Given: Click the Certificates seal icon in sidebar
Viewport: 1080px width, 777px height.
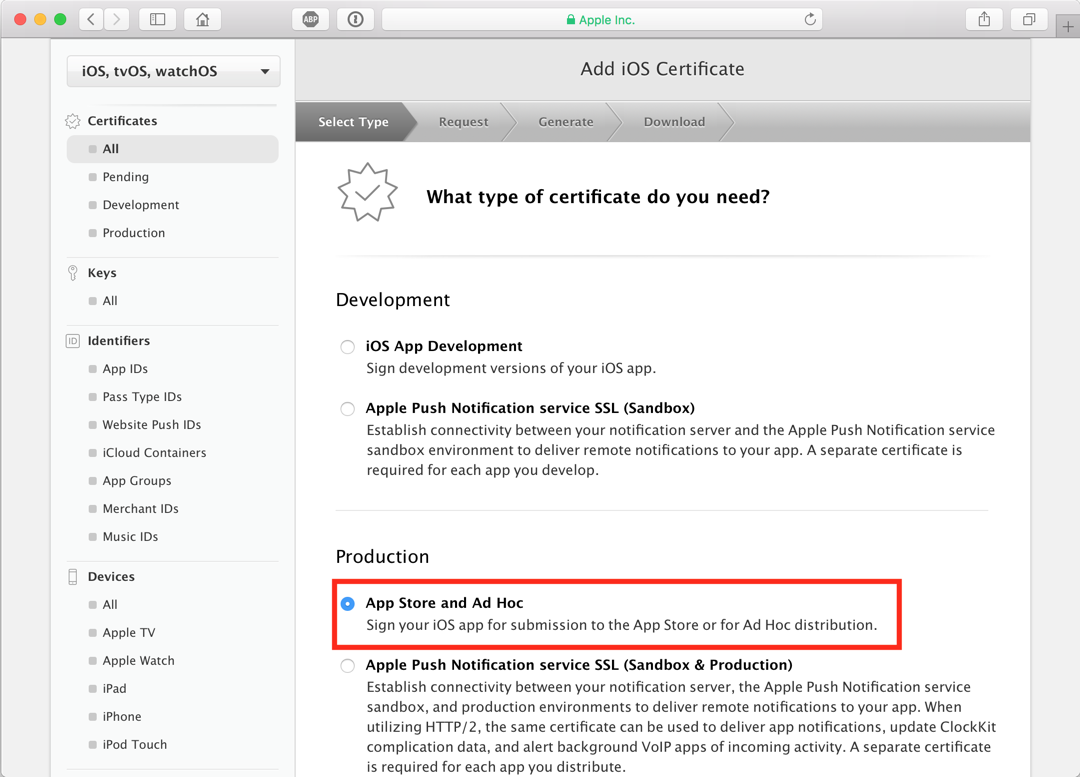Looking at the screenshot, I should [x=72, y=121].
